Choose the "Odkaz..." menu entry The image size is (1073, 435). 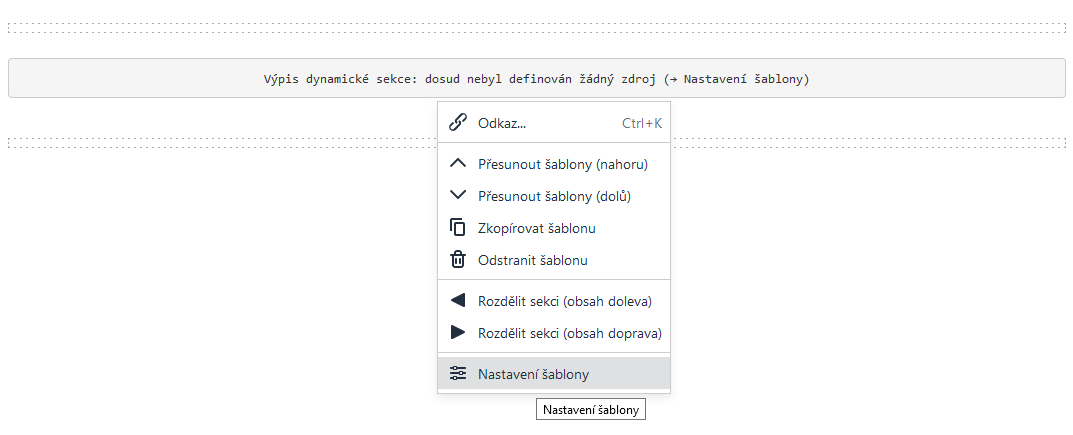tap(502, 123)
